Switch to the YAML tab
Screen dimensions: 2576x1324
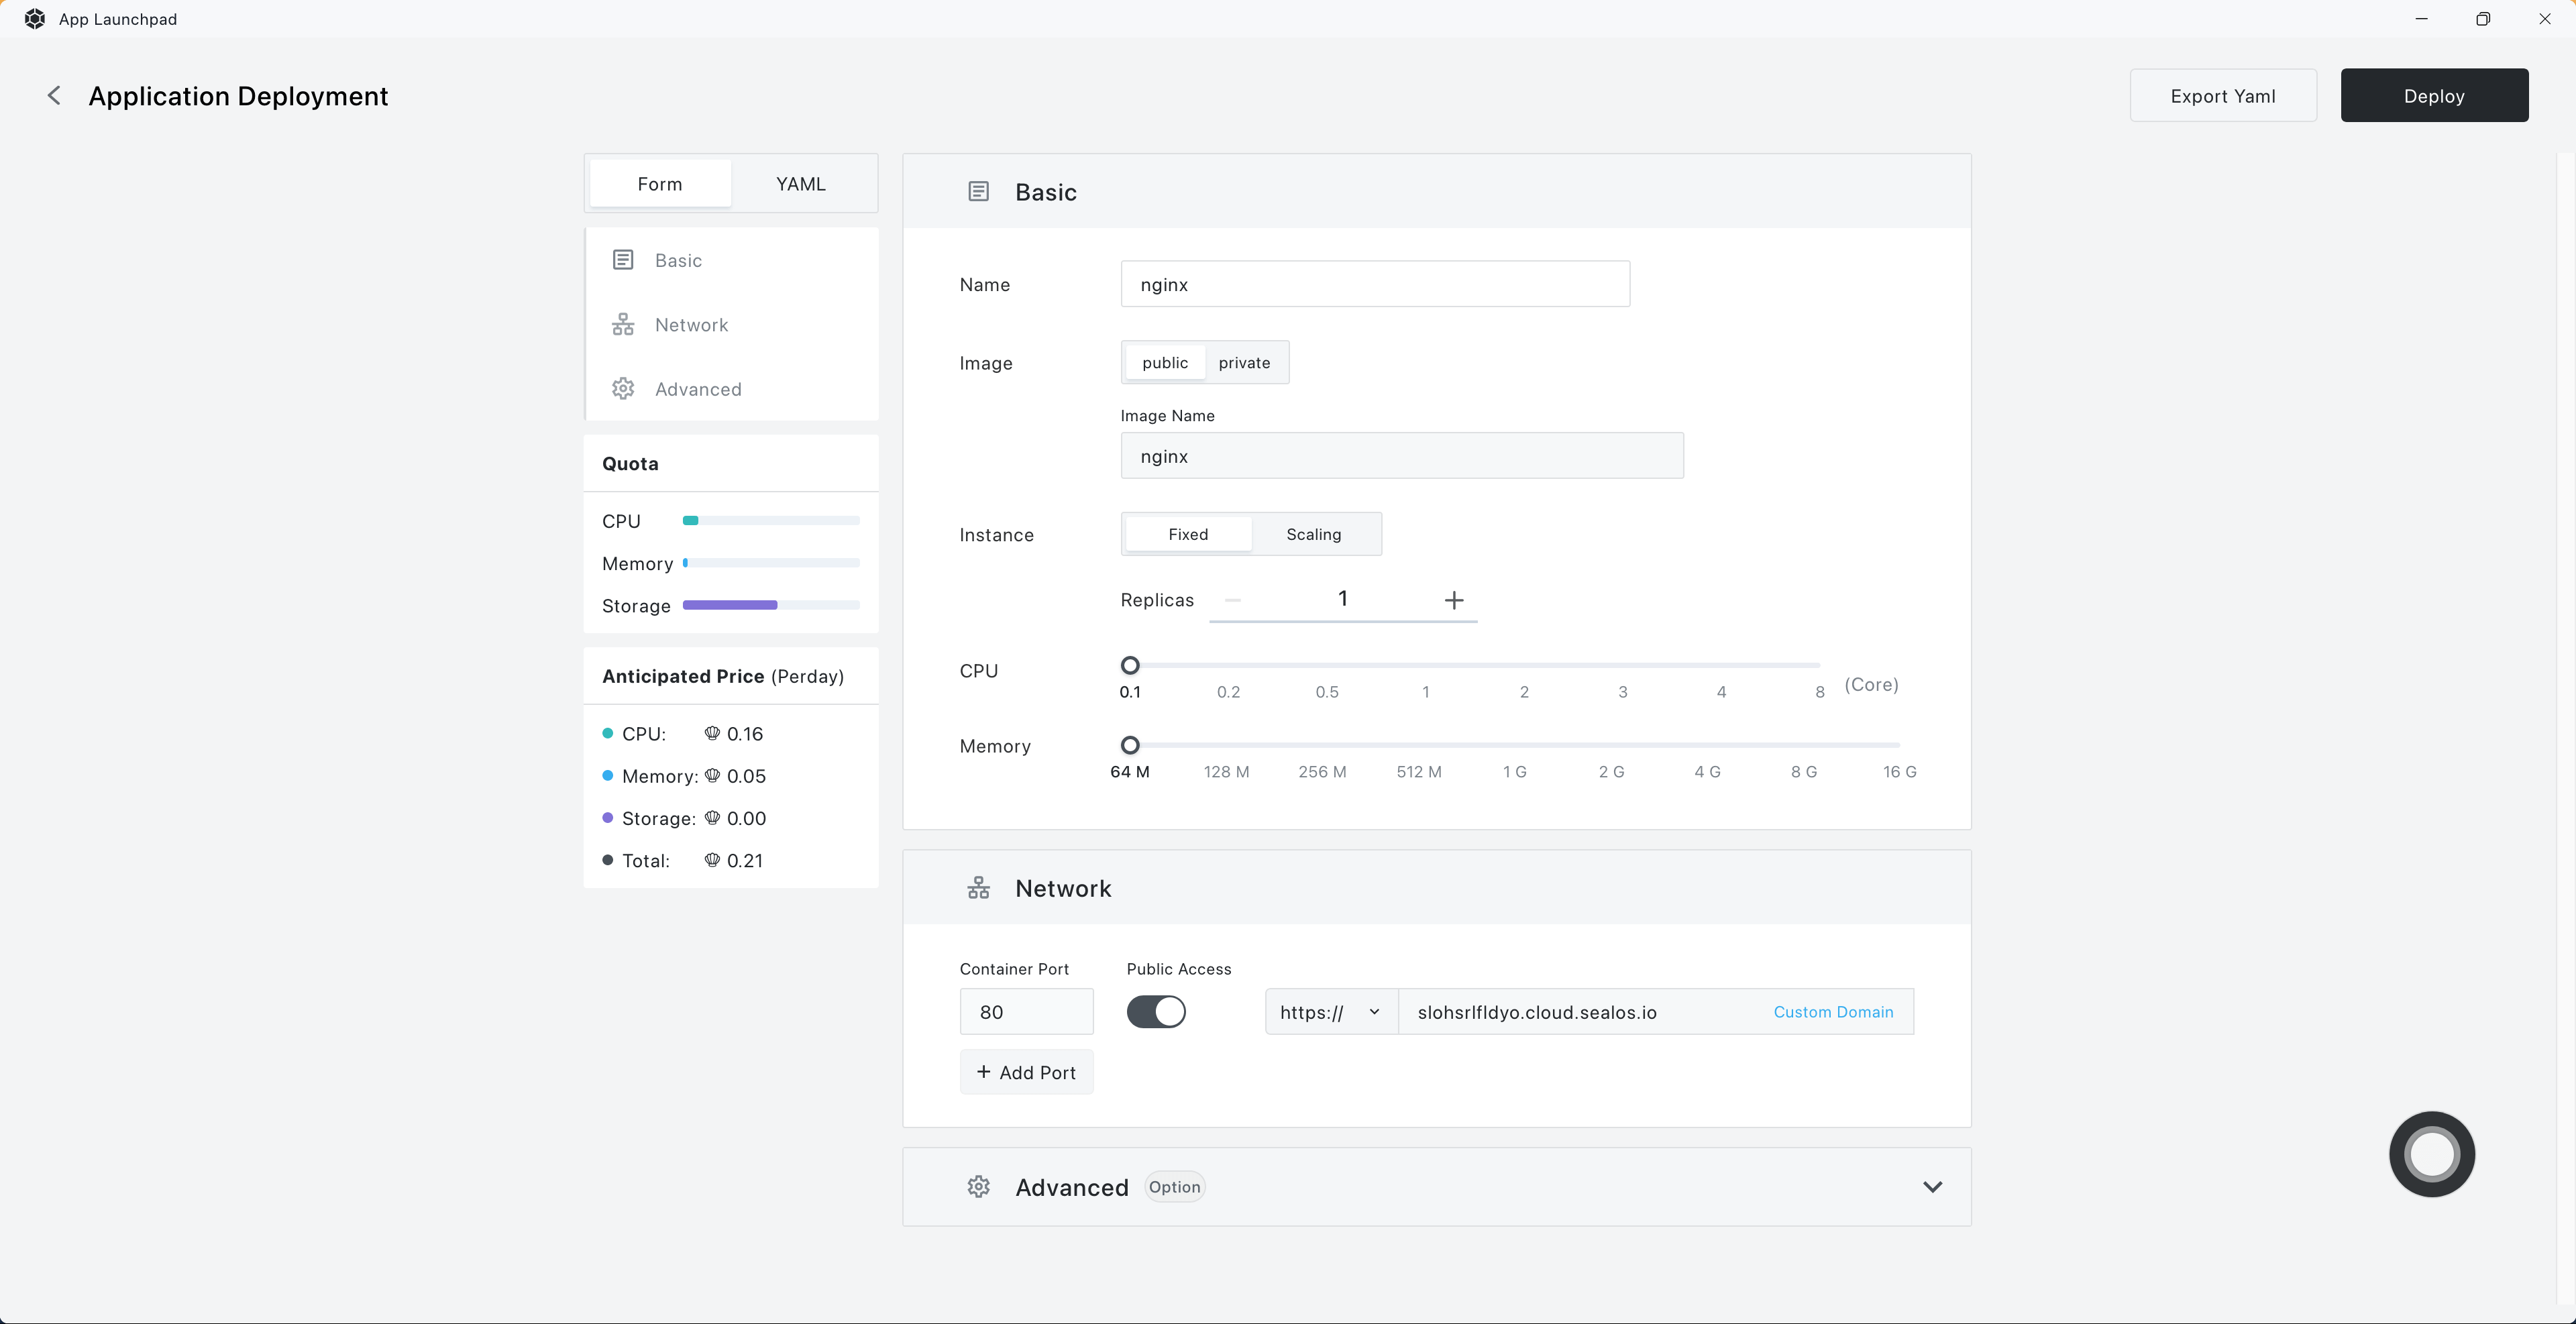tap(800, 184)
